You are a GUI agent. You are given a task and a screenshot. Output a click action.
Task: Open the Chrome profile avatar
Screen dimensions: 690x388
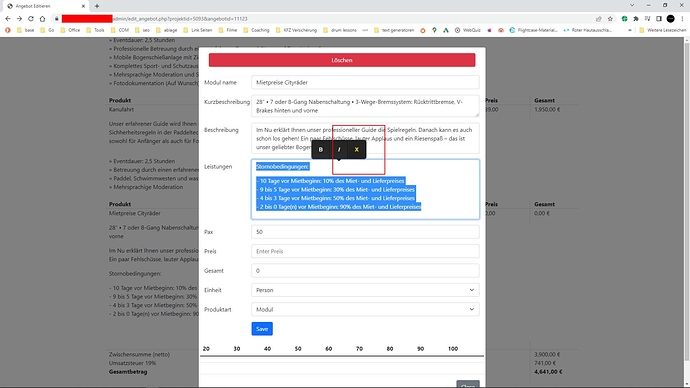tap(671, 18)
